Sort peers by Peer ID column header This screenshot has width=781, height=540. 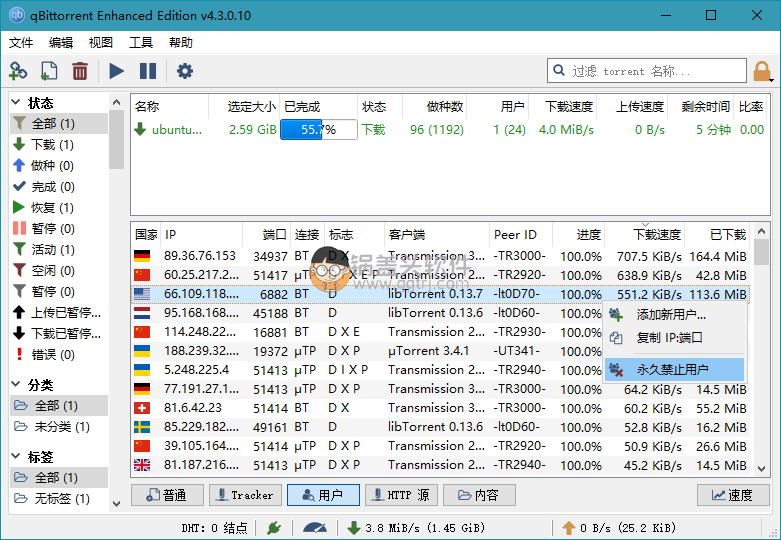[521, 234]
